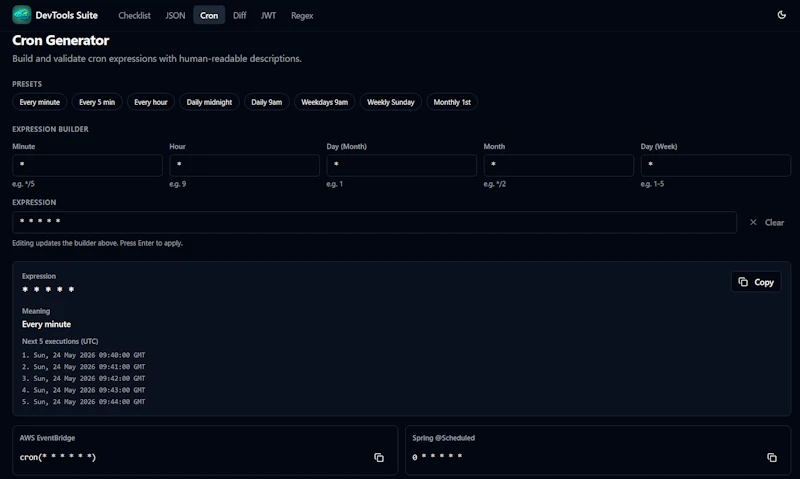Open the JWT tab
This screenshot has width=800, height=479.
pos(268,15)
